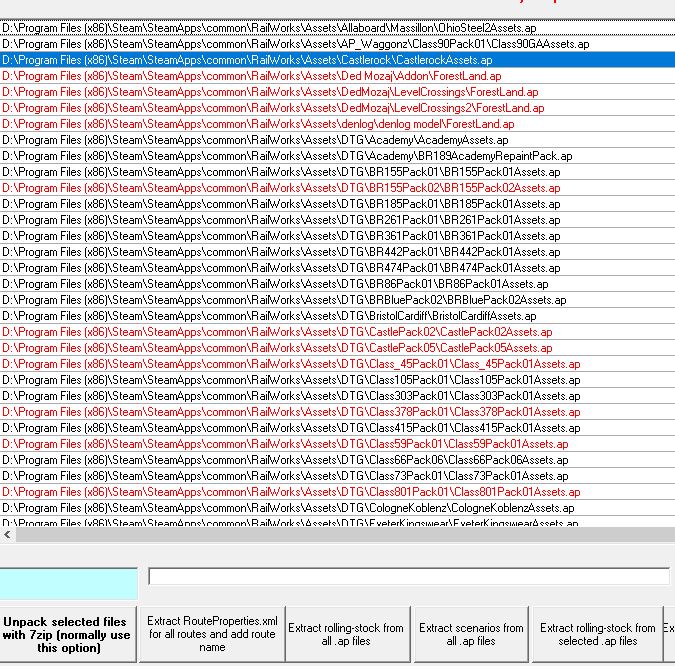
Task: Select the denlog model\ForestLand.ap row
Action: coord(338,124)
